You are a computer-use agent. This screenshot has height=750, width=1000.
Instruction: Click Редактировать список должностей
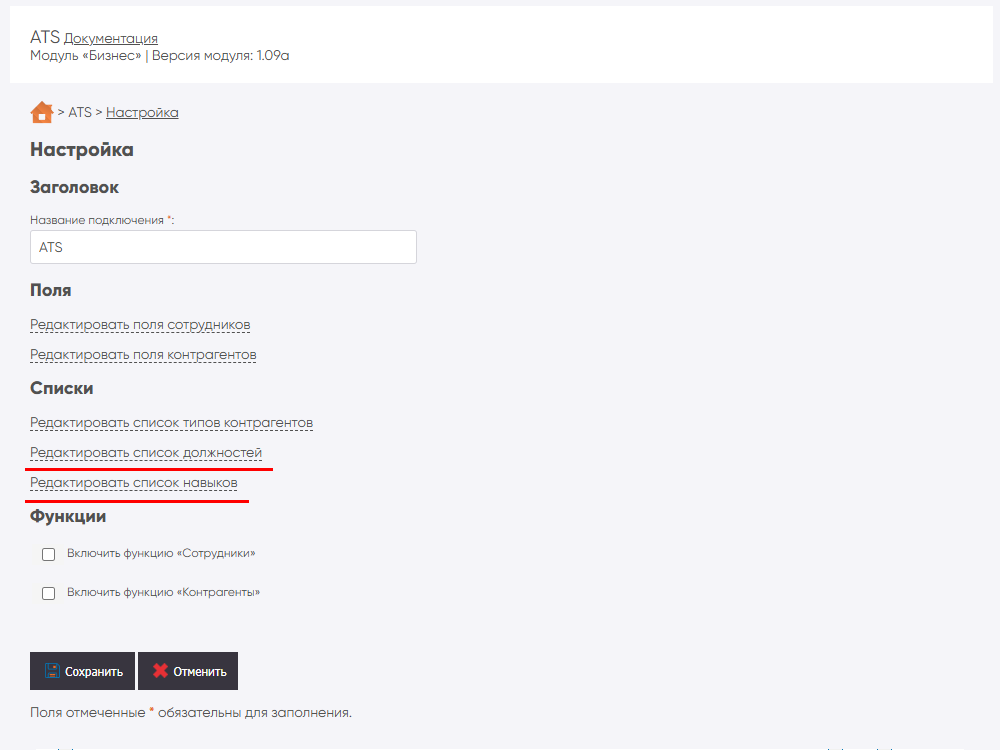[146, 453]
